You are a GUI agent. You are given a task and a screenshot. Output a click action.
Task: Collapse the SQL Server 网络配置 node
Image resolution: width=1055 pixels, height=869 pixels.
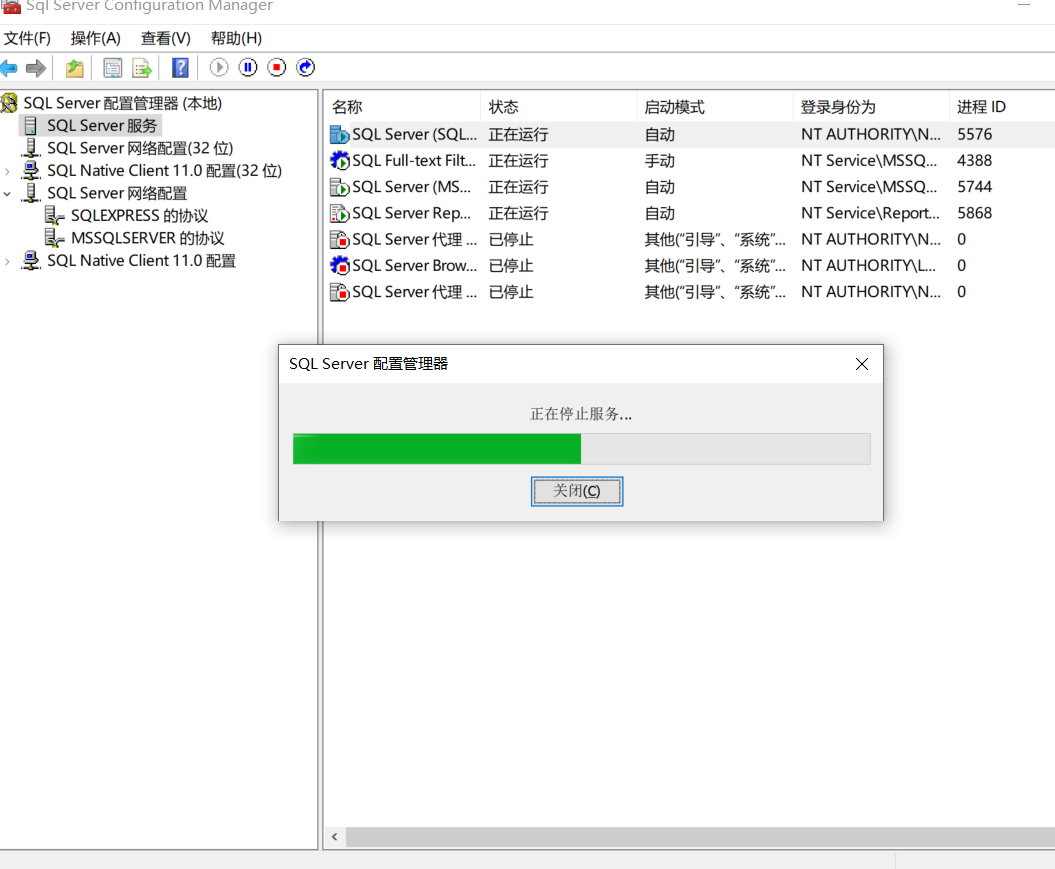(7, 193)
